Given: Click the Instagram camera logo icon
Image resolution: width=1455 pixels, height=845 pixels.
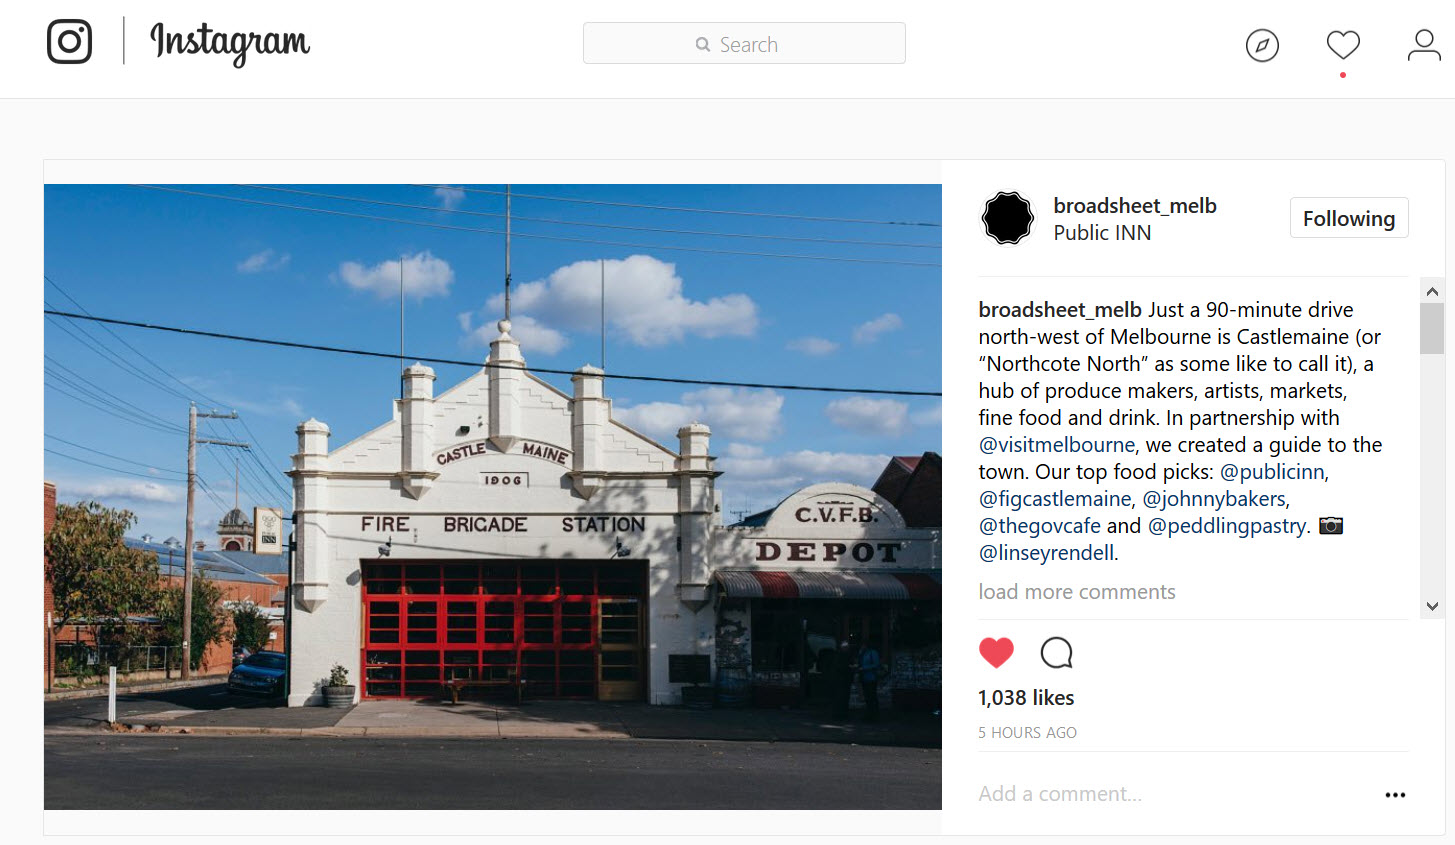Looking at the screenshot, I should 69,42.
